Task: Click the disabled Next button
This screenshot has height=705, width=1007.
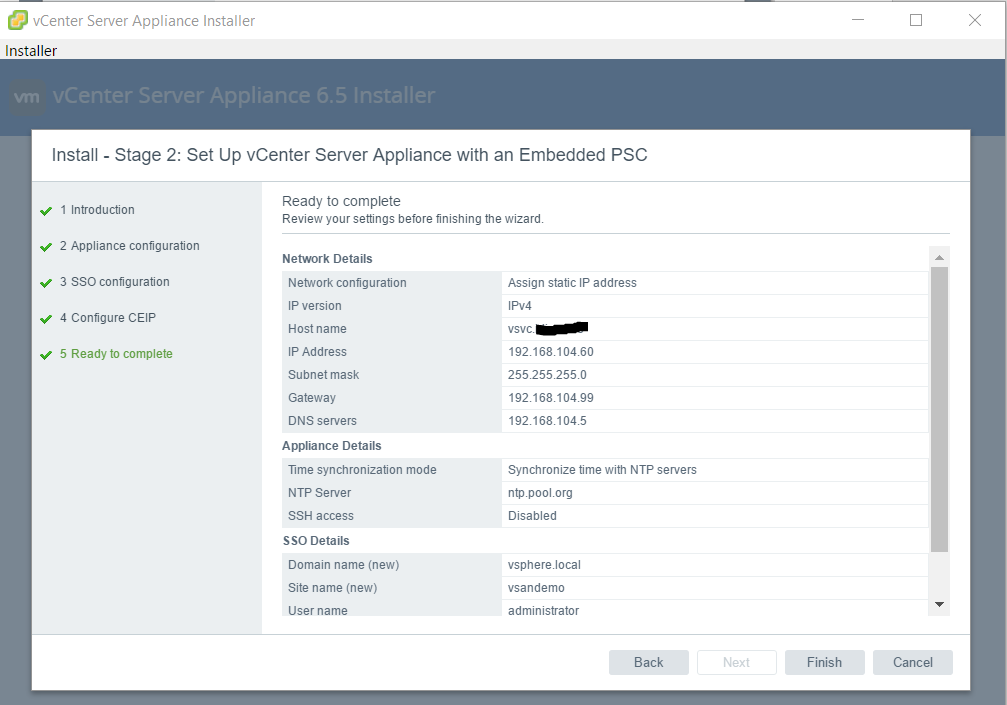Action: (x=737, y=663)
